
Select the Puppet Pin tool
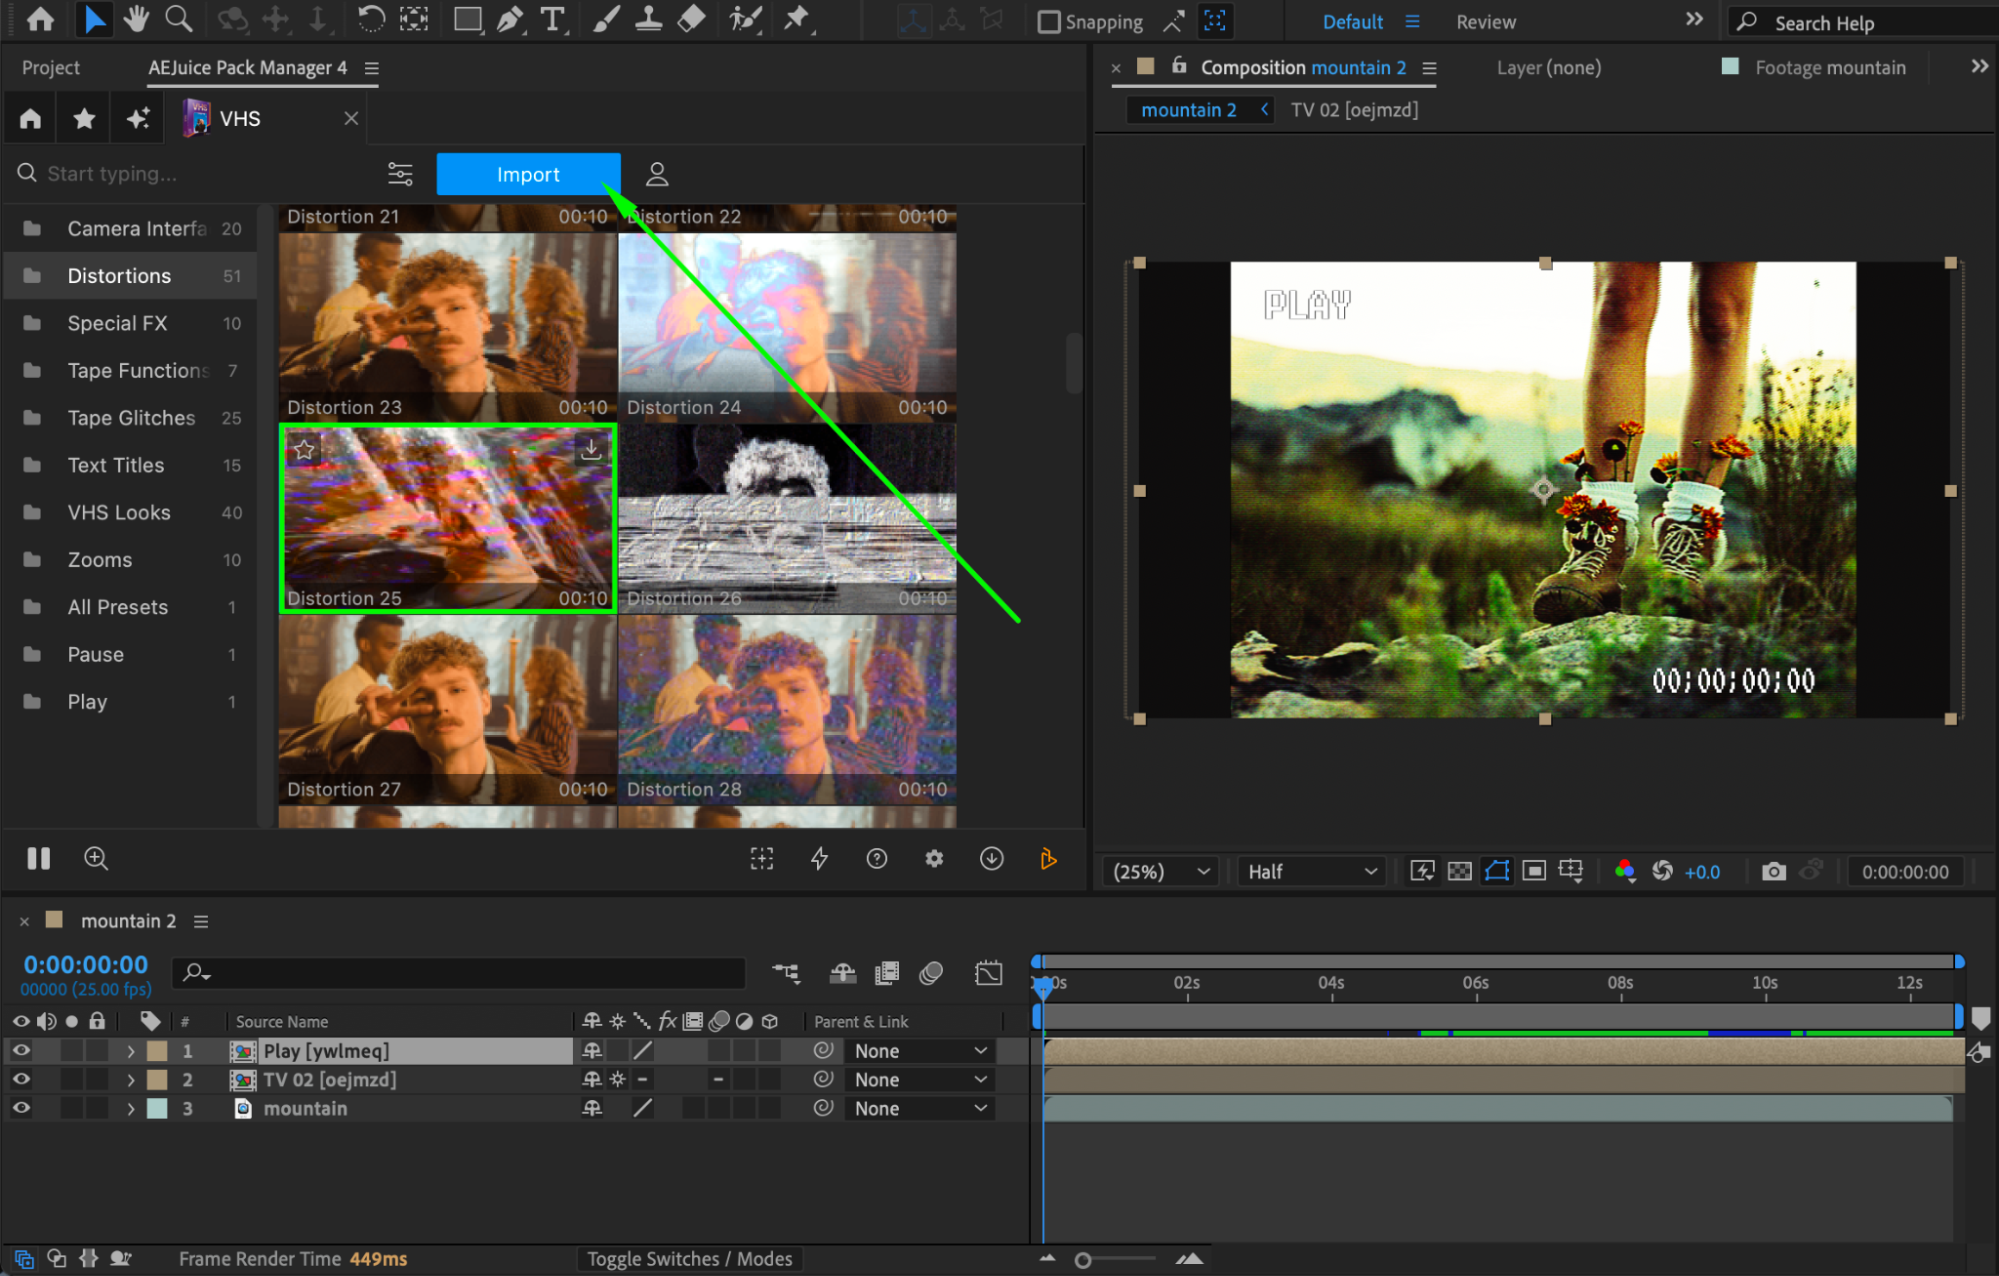(x=797, y=19)
